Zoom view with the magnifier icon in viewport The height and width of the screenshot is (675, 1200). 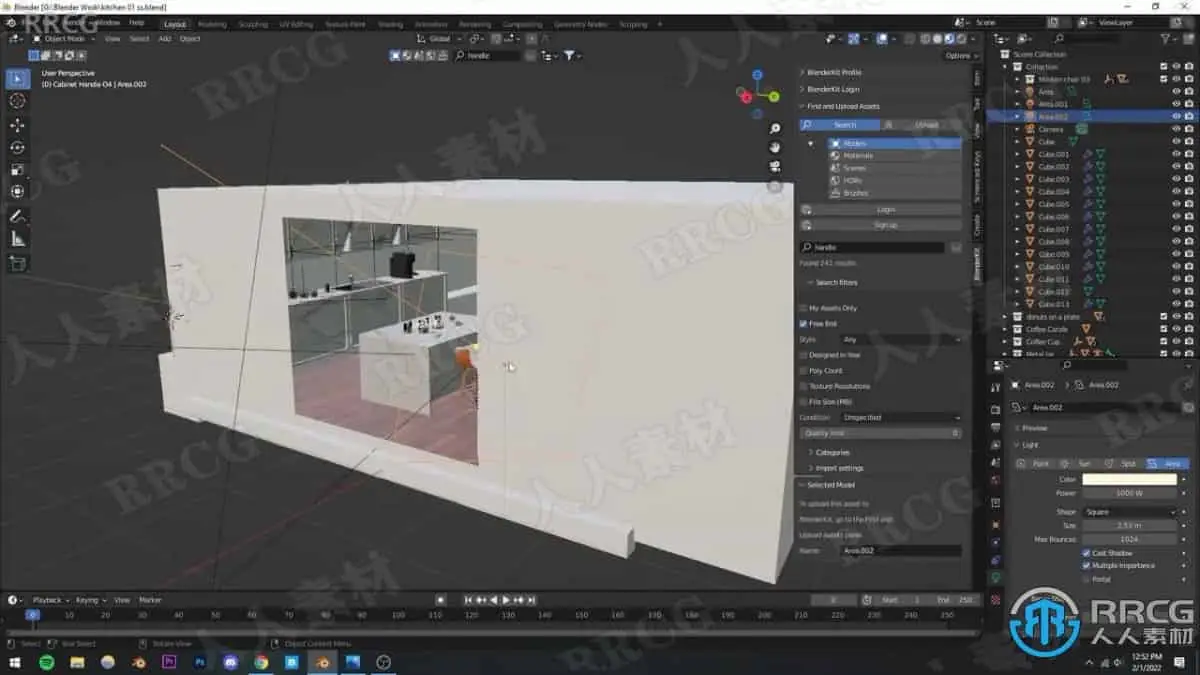pos(776,128)
